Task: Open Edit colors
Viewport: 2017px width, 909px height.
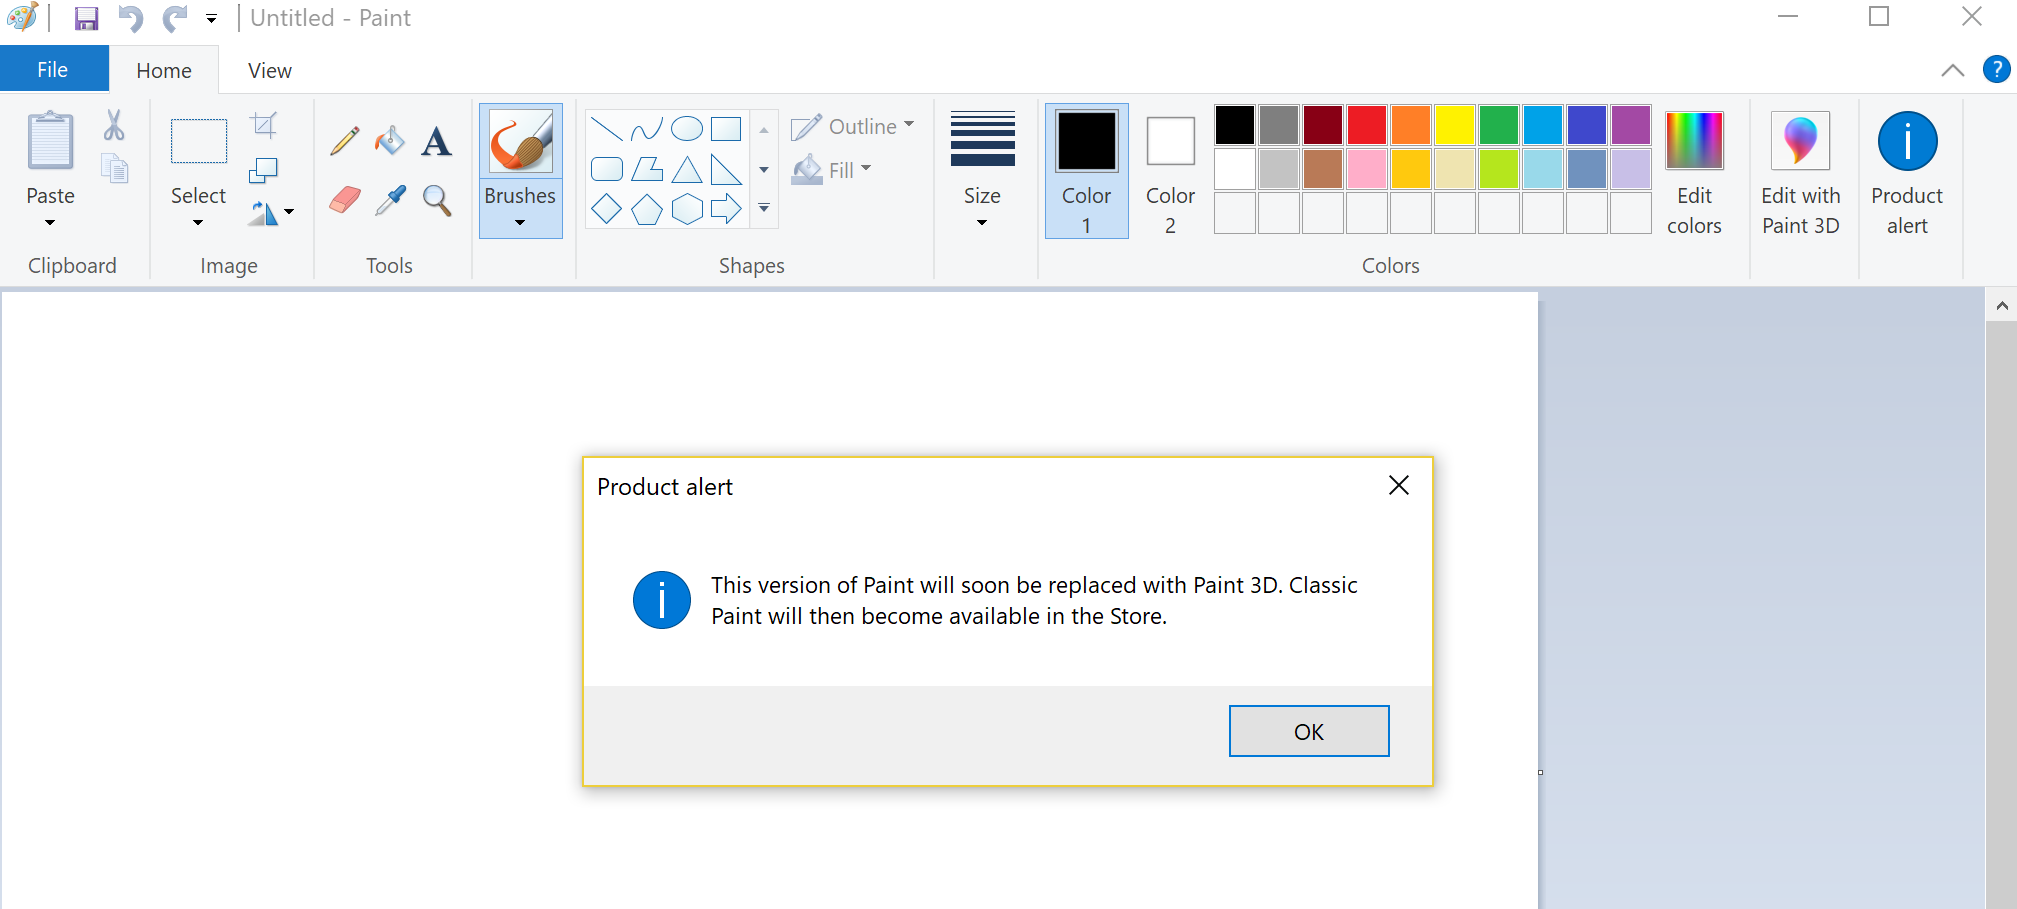Action: coord(1694,170)
